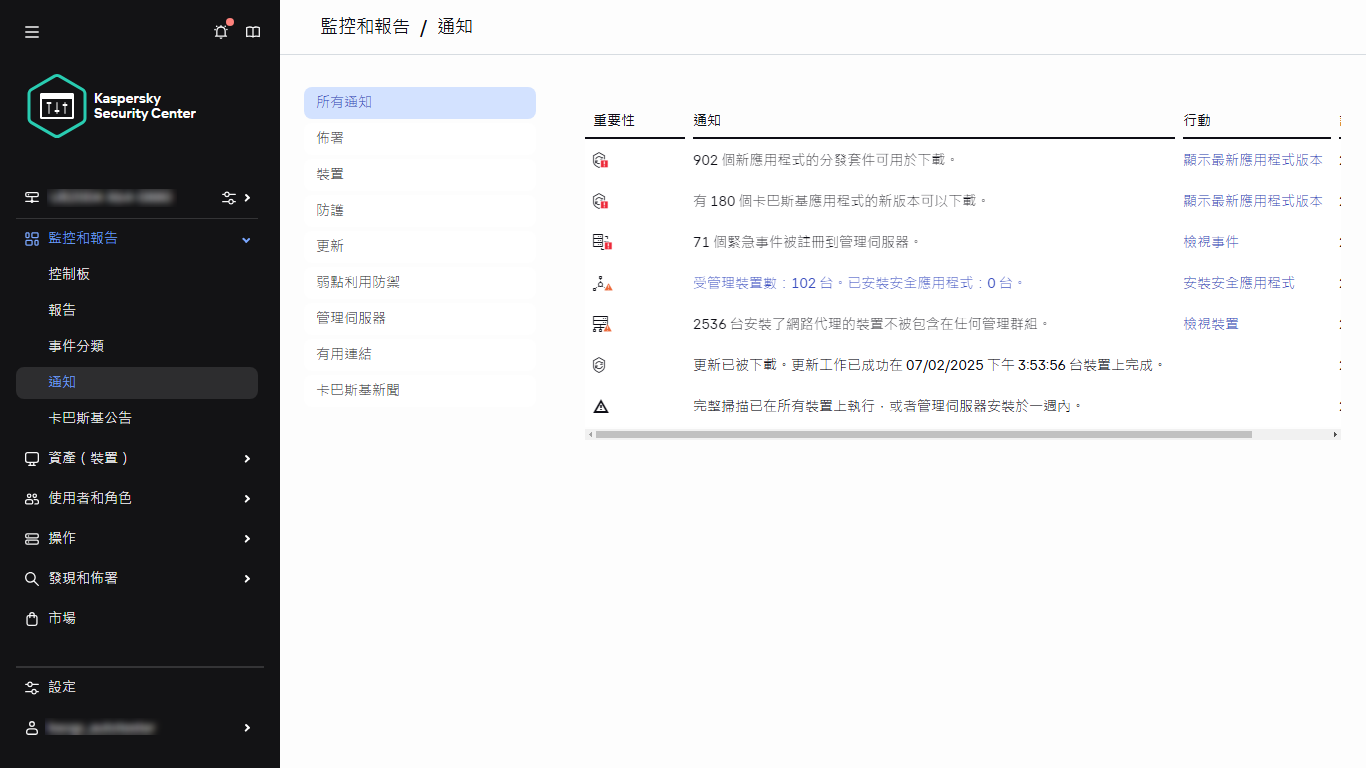Click 安裝安全應用程式 action link
The image size is (1366, 768).
[x=1240, y=283]
